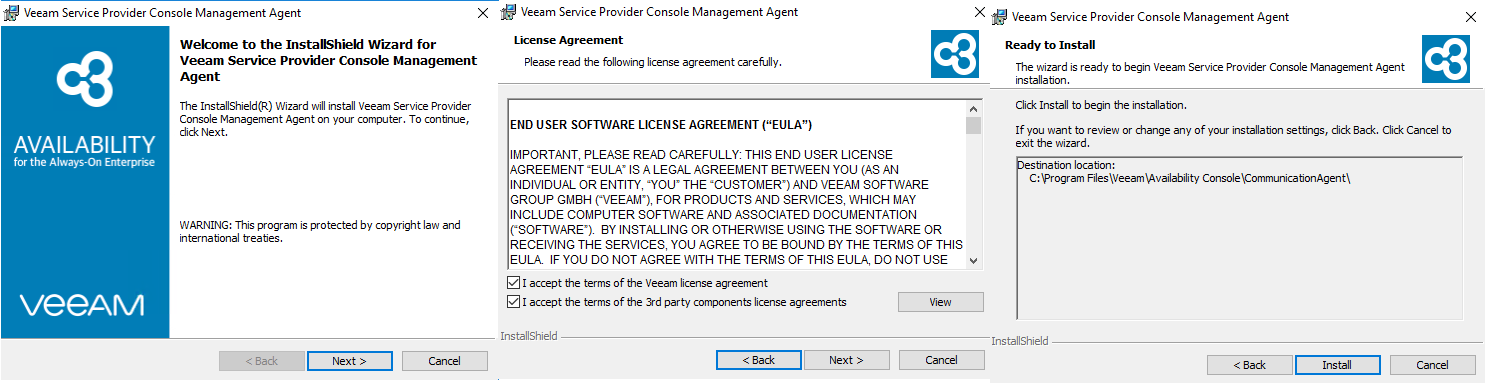Start installation with the Install button
Viewport: 1488px width, 383px height.
click(1337, 365)
